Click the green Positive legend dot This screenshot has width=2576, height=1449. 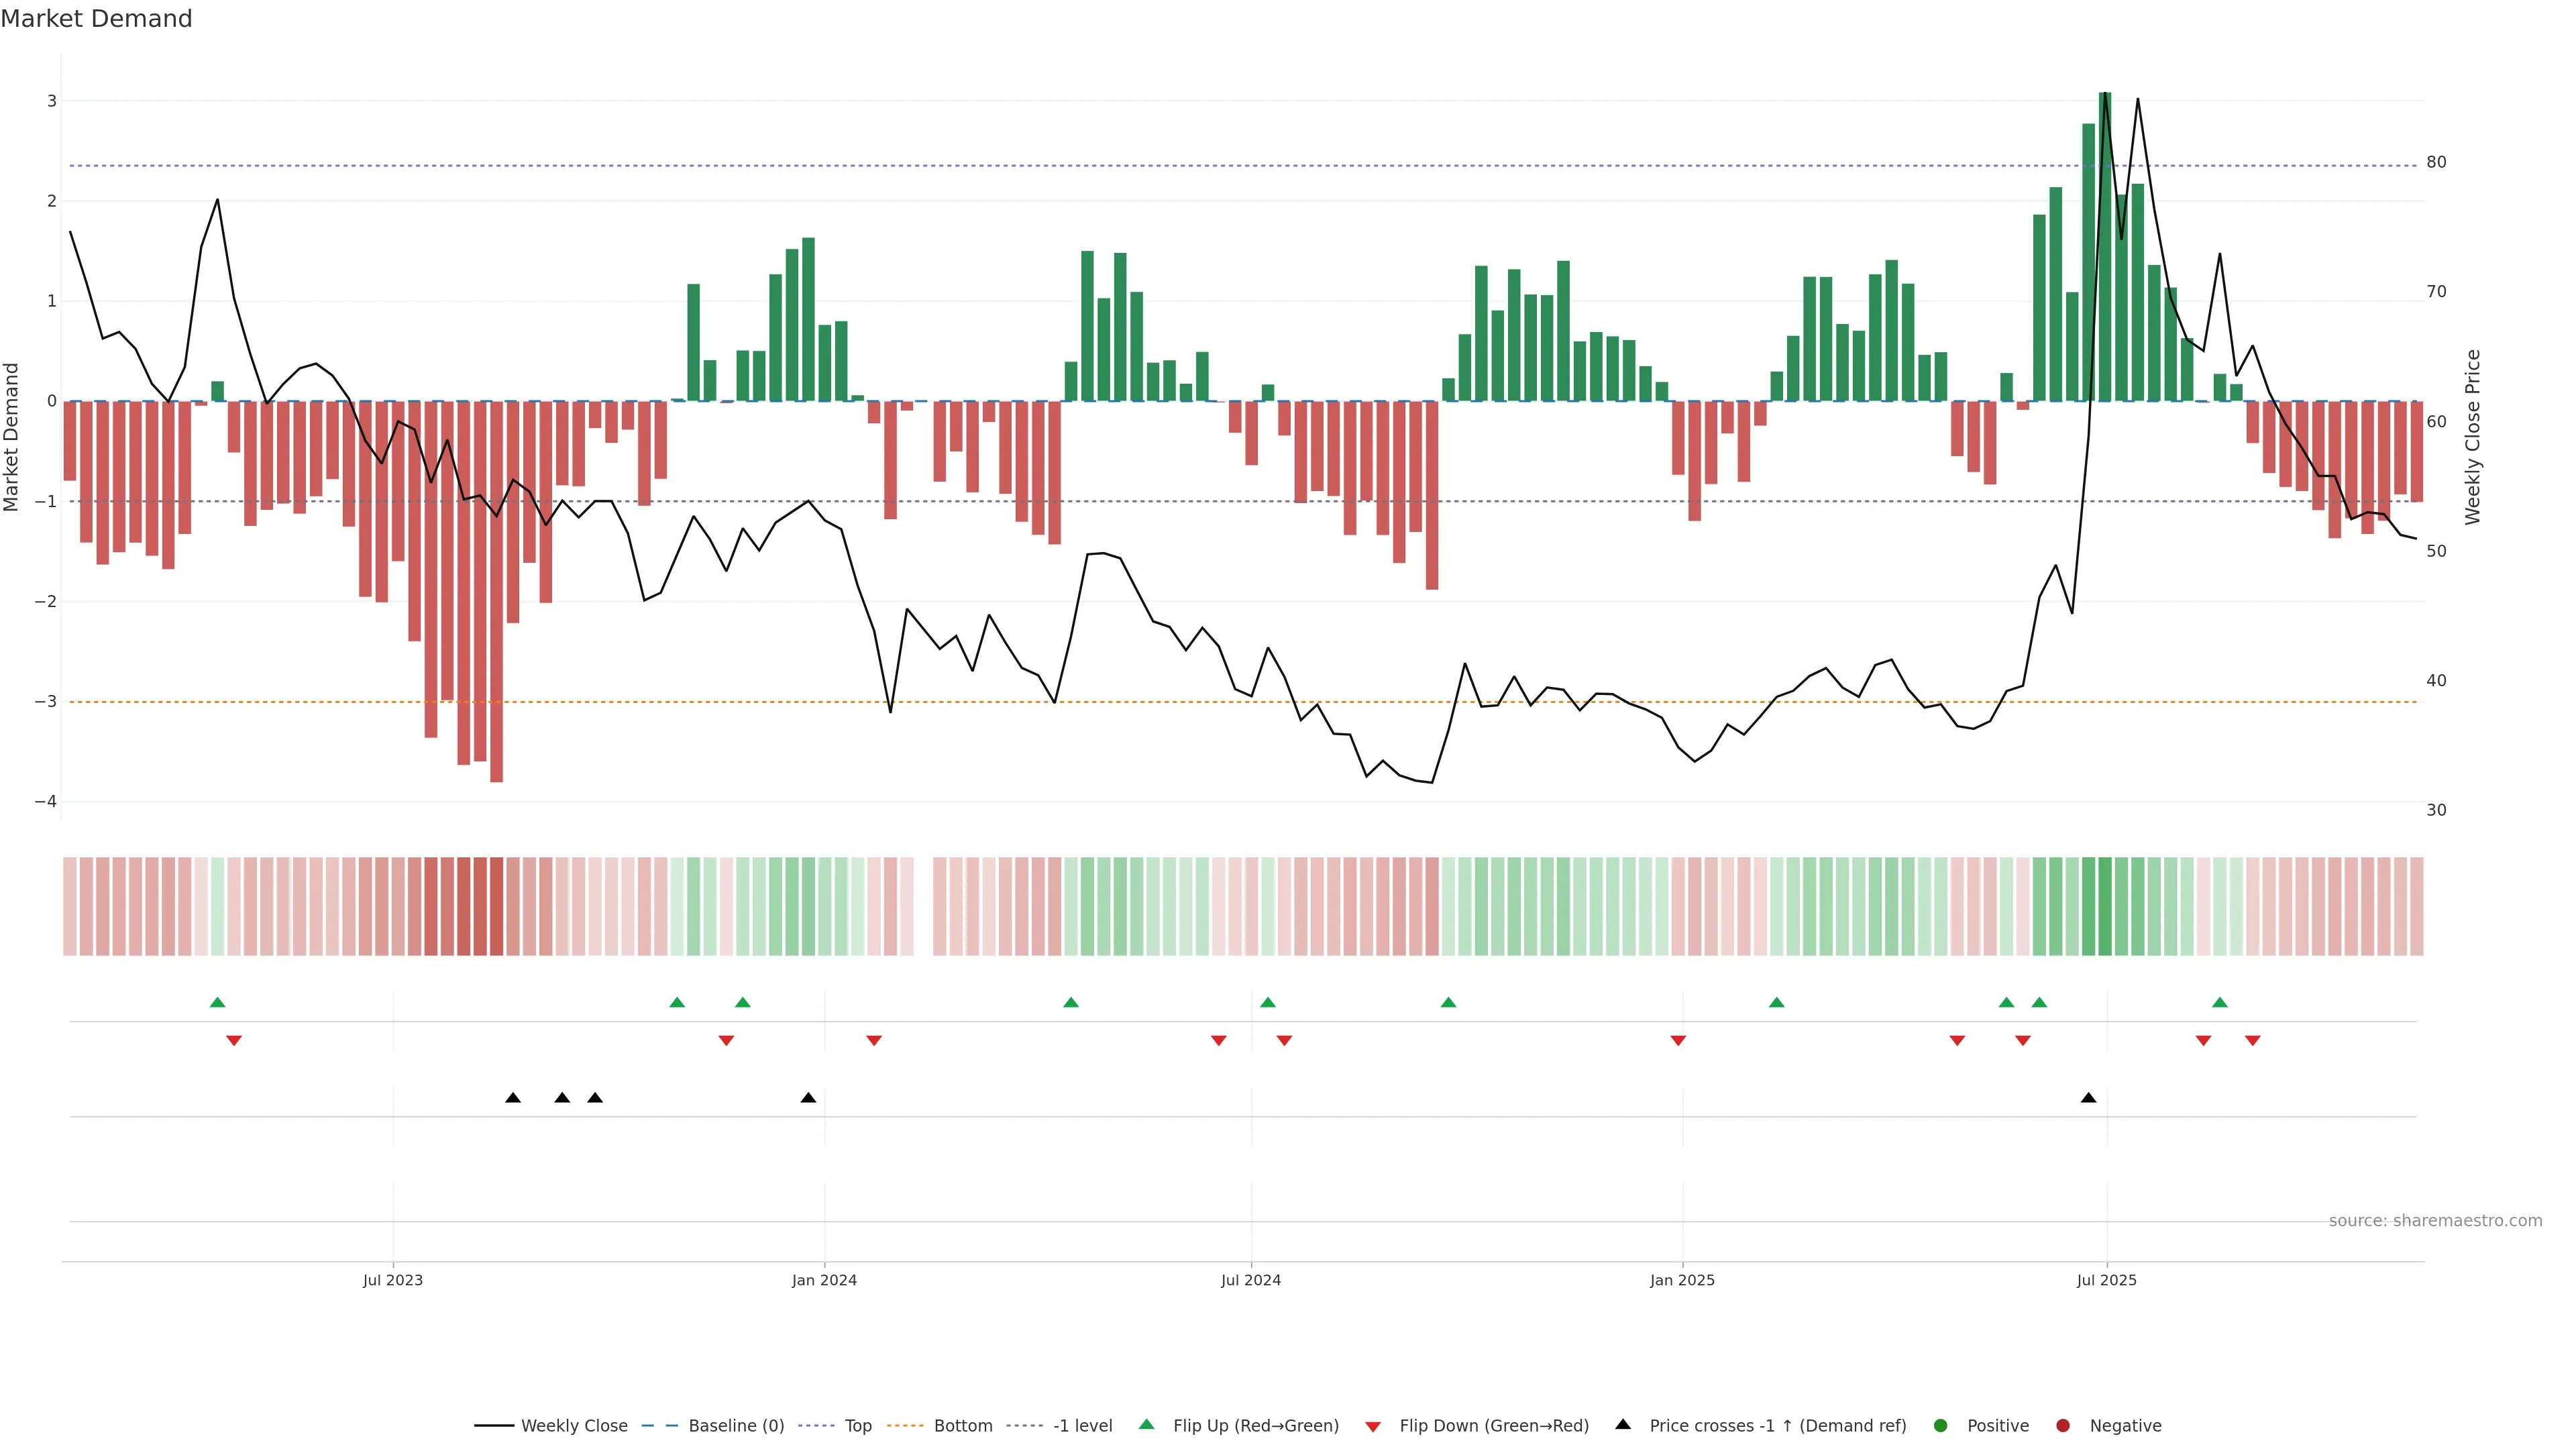(x=1941, y=1426)
